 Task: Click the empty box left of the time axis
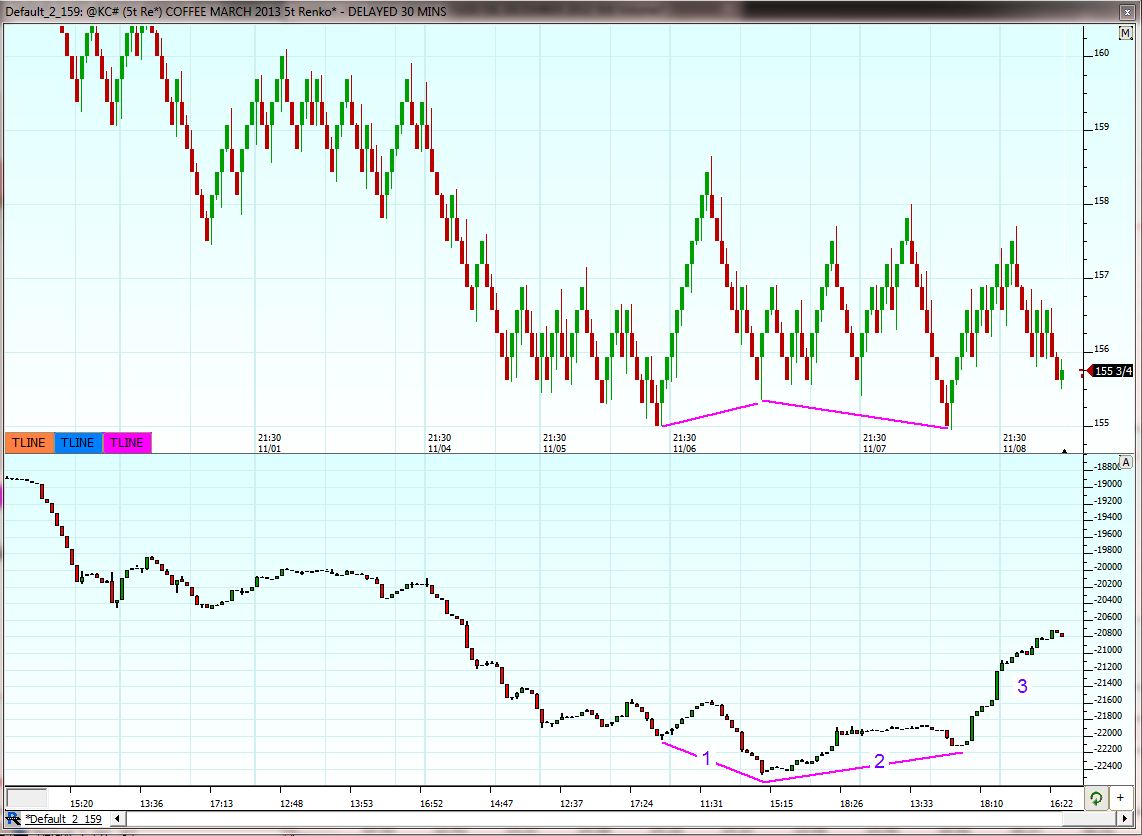tap(26, 798)
